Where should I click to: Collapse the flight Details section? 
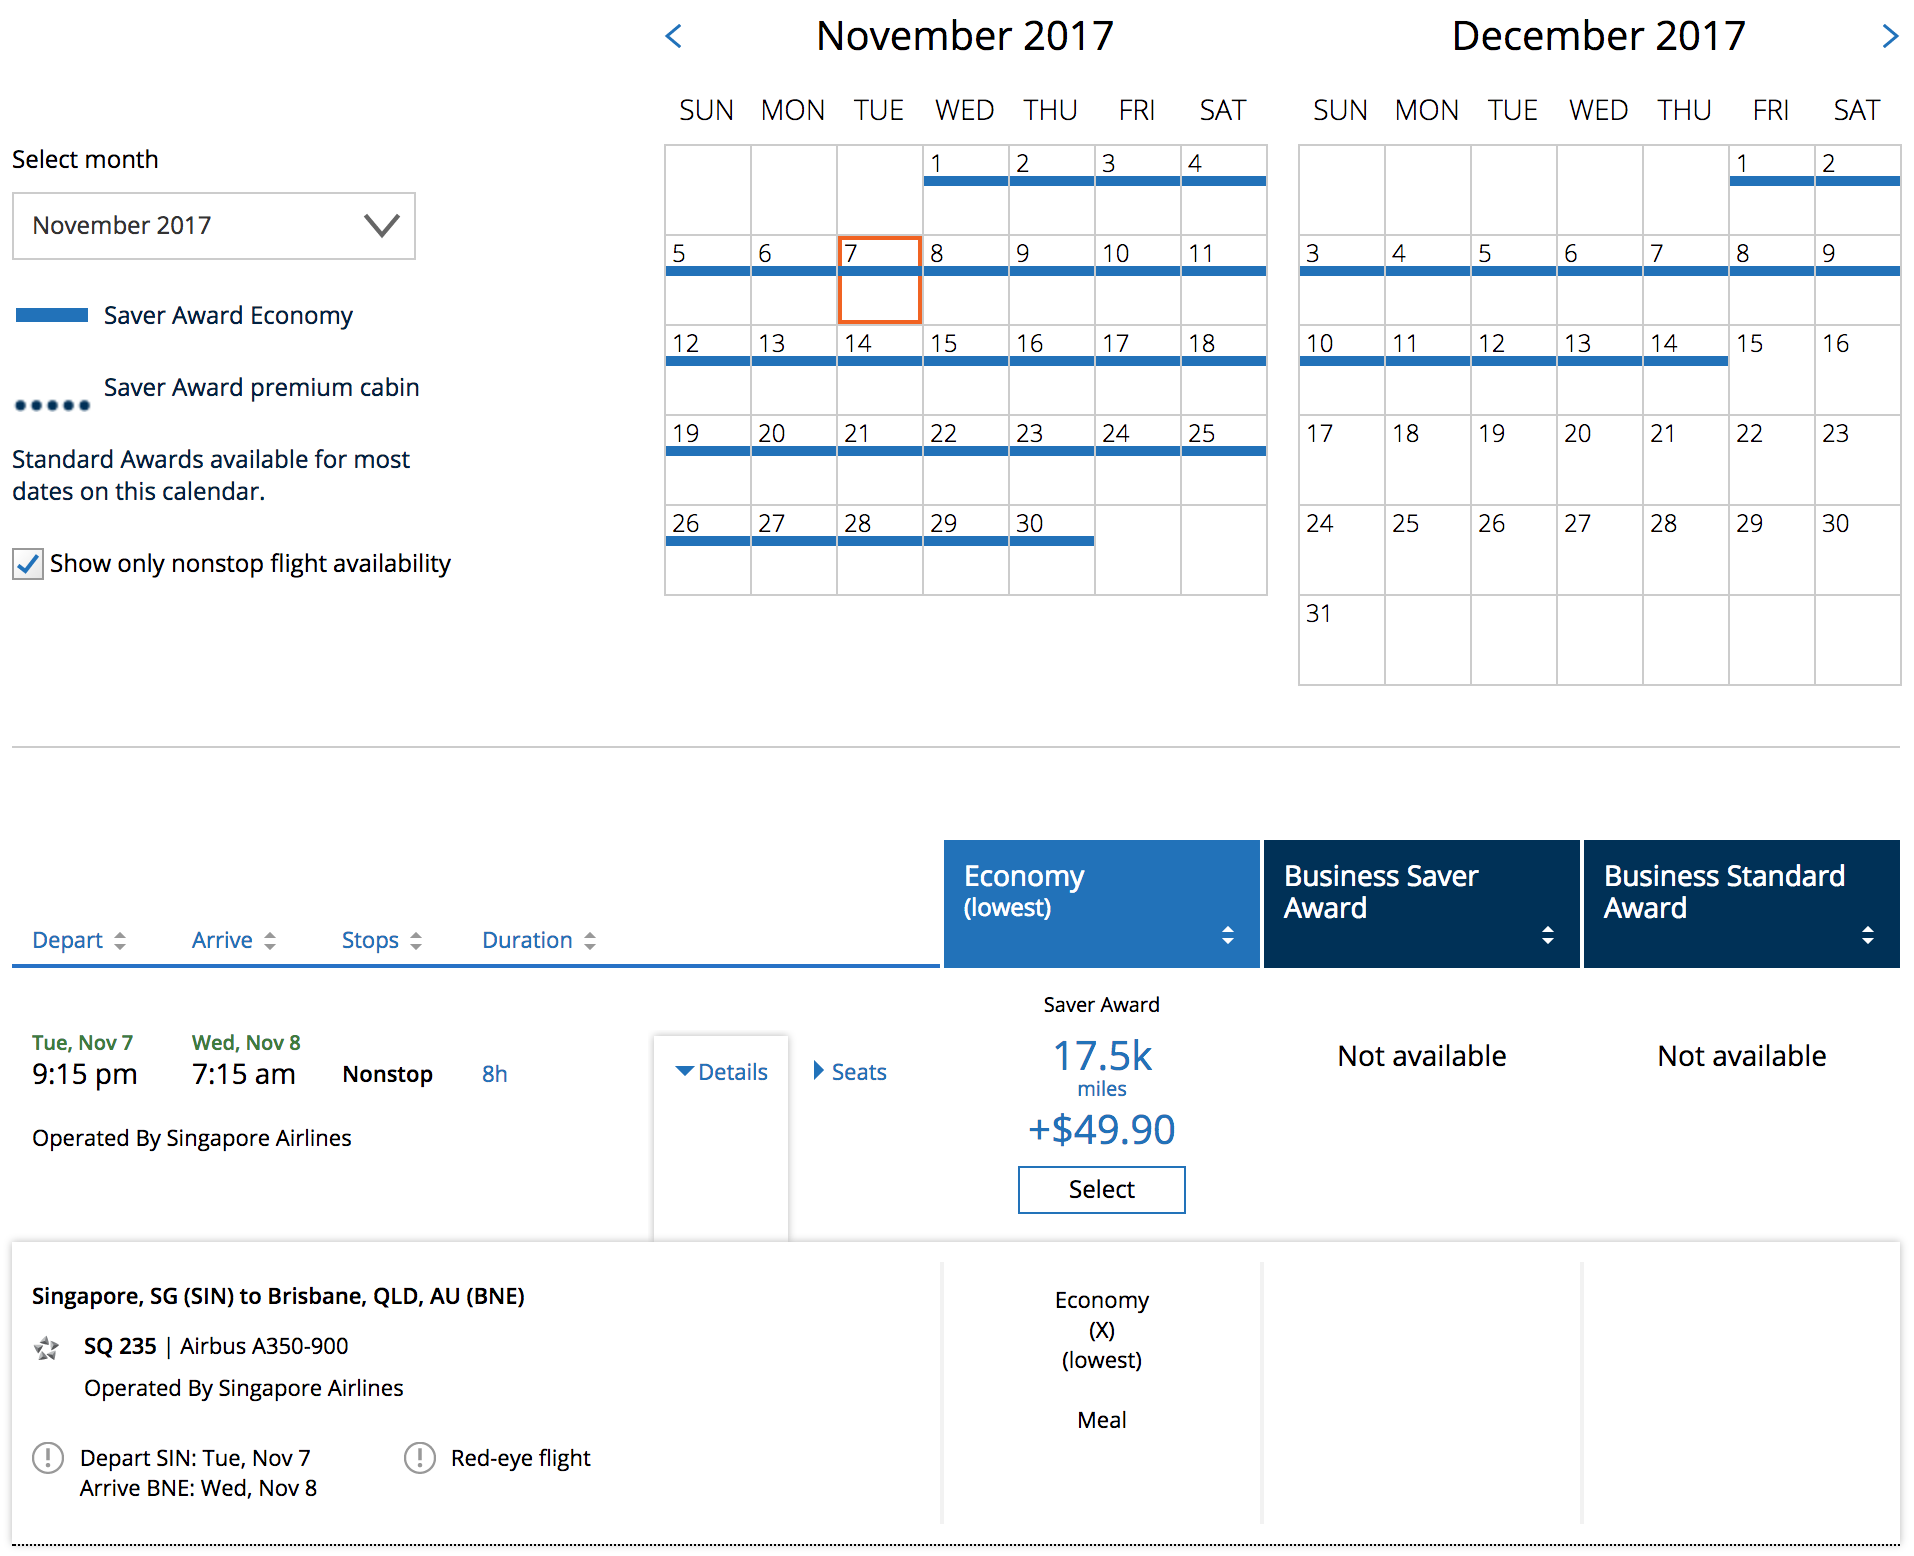tap(721, 1072)
